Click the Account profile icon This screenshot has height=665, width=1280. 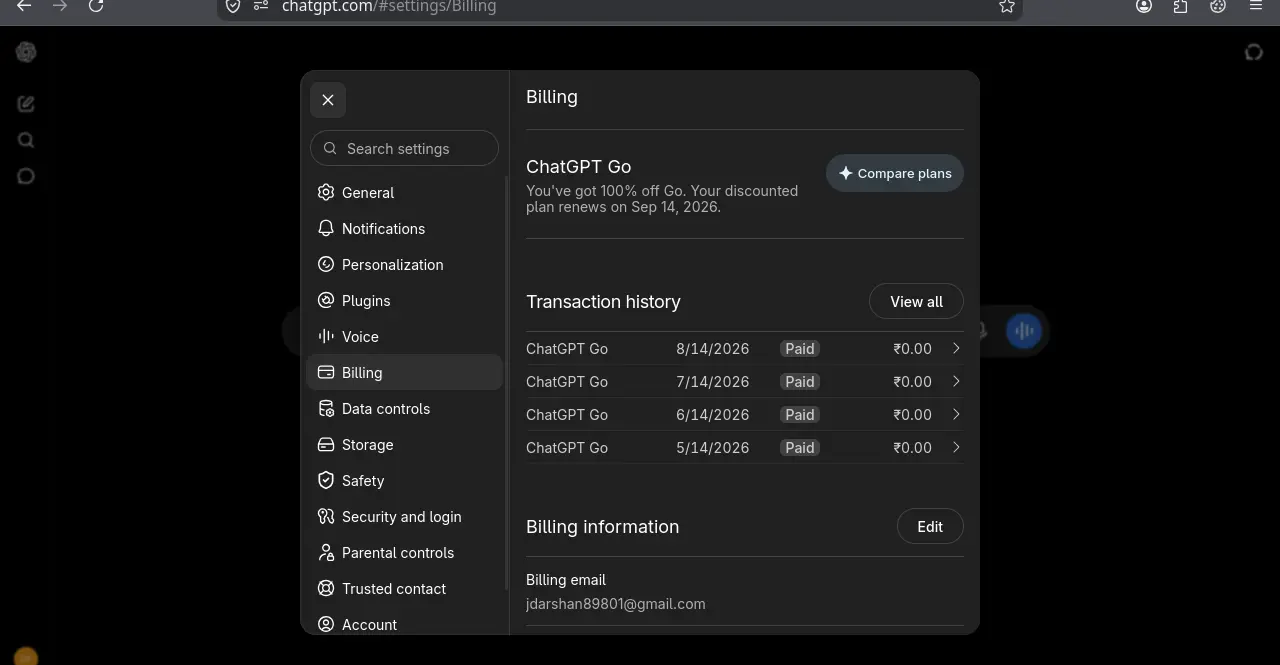click(325, 624)
